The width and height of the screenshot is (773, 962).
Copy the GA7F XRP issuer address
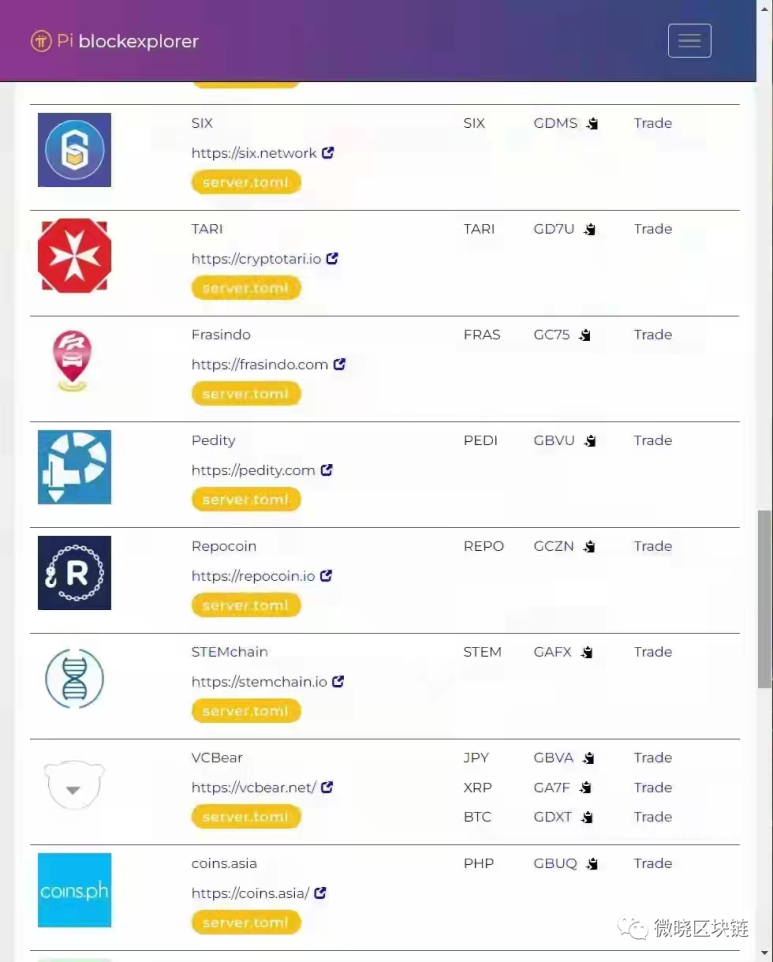point(585,787)
